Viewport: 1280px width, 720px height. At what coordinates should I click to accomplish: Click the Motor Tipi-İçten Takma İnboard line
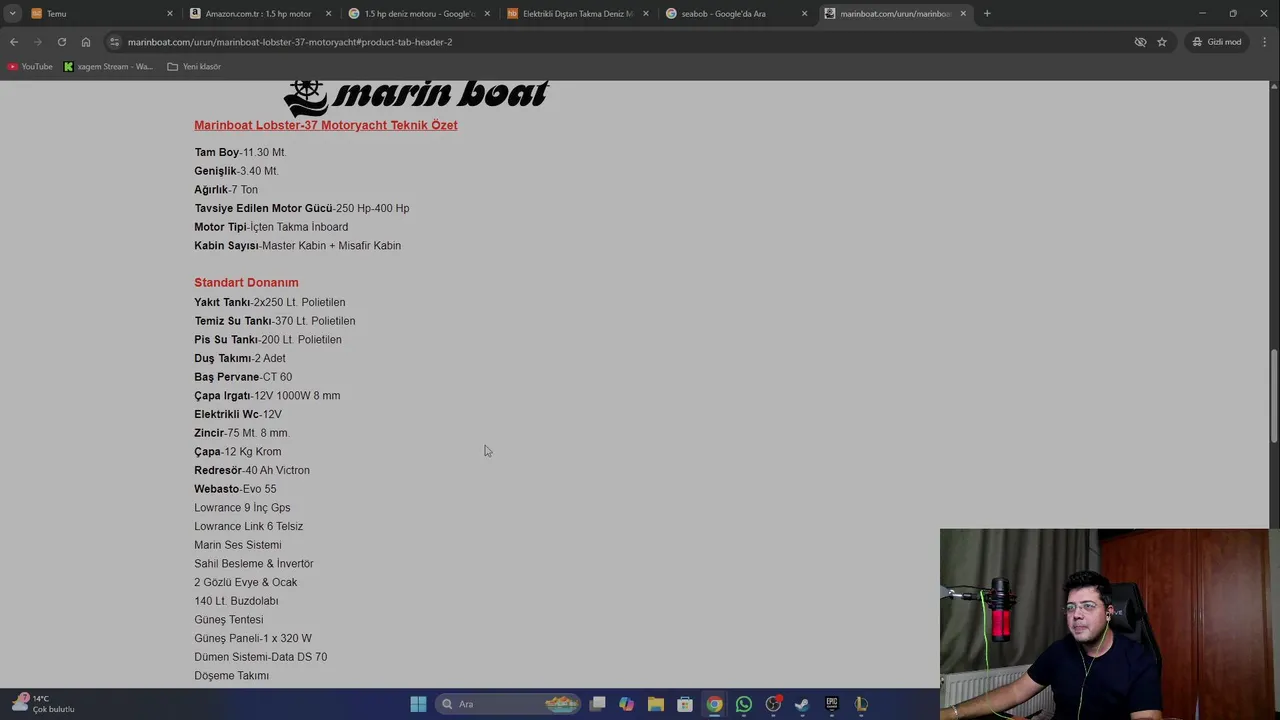coord(271,227)
